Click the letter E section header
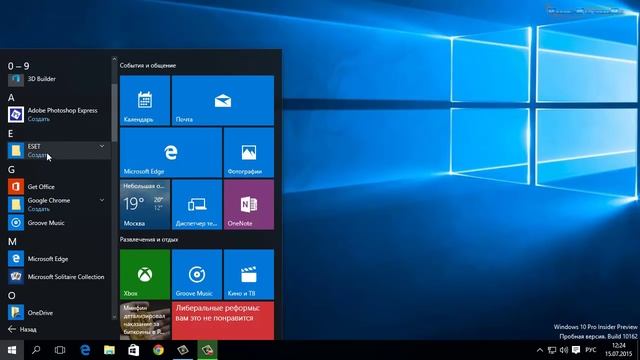Image resolution: width=640 pixels, height=360 pixels. click(11, 133)
